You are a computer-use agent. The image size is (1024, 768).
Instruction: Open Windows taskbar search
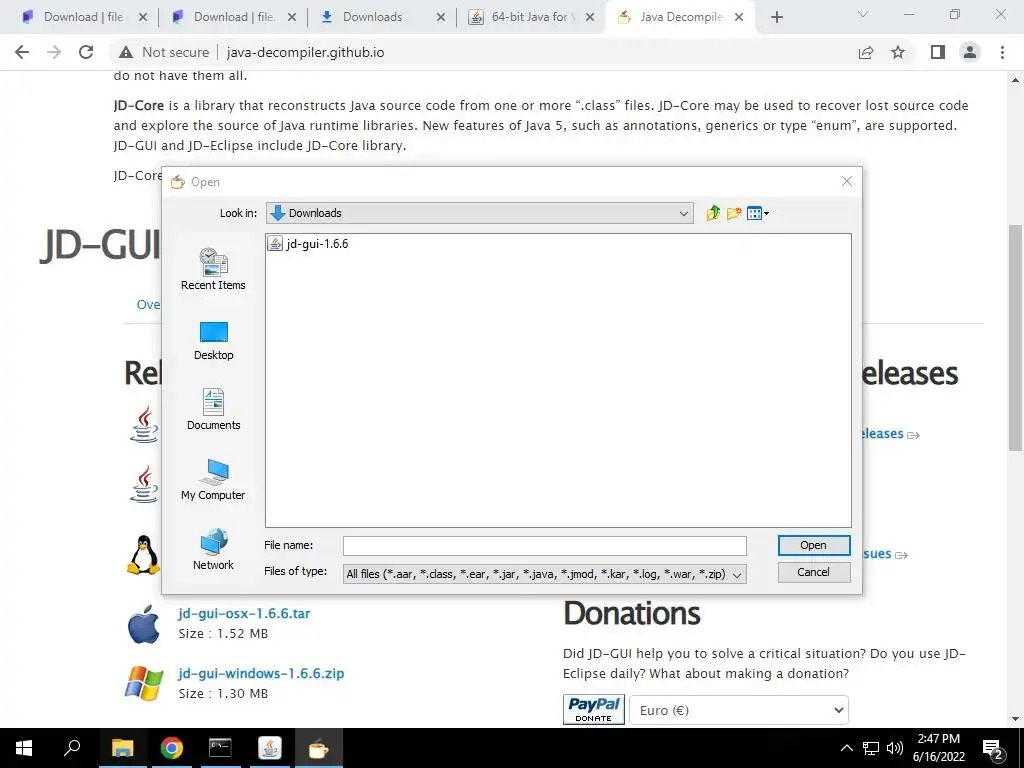coord(72,748)
